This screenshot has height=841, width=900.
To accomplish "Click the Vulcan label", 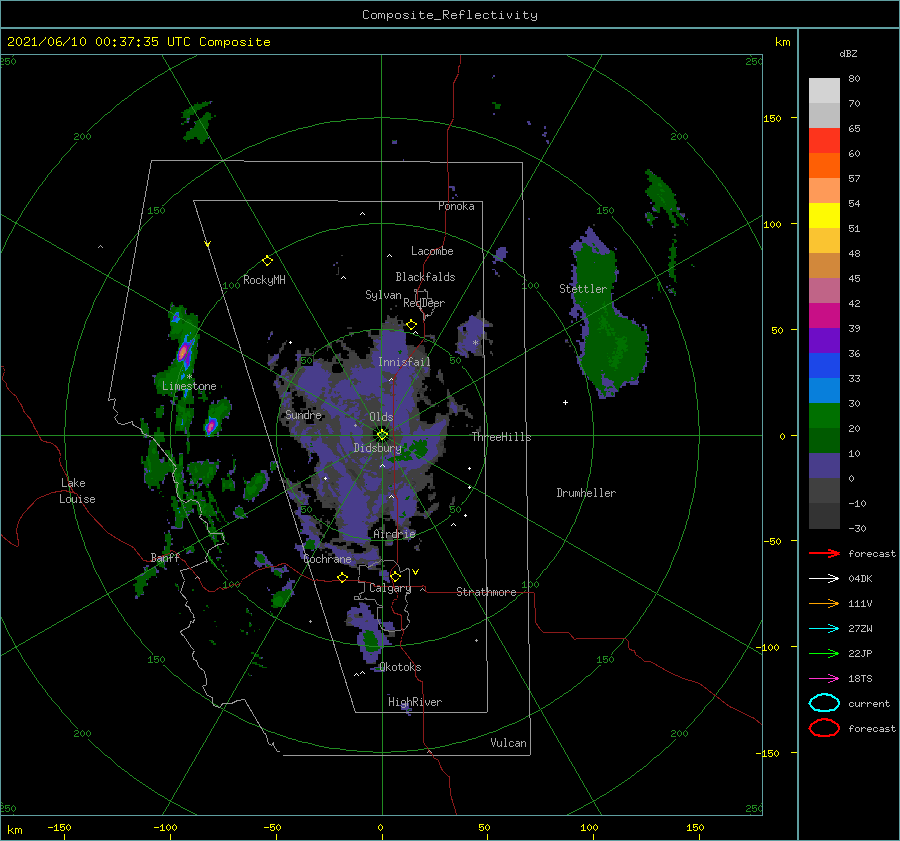I will tap(509, 743).
